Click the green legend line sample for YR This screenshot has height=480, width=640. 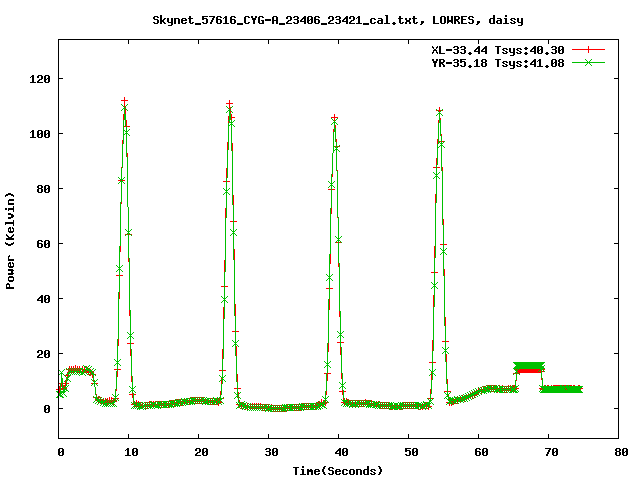pyautogui.click(x=588, y=63)
